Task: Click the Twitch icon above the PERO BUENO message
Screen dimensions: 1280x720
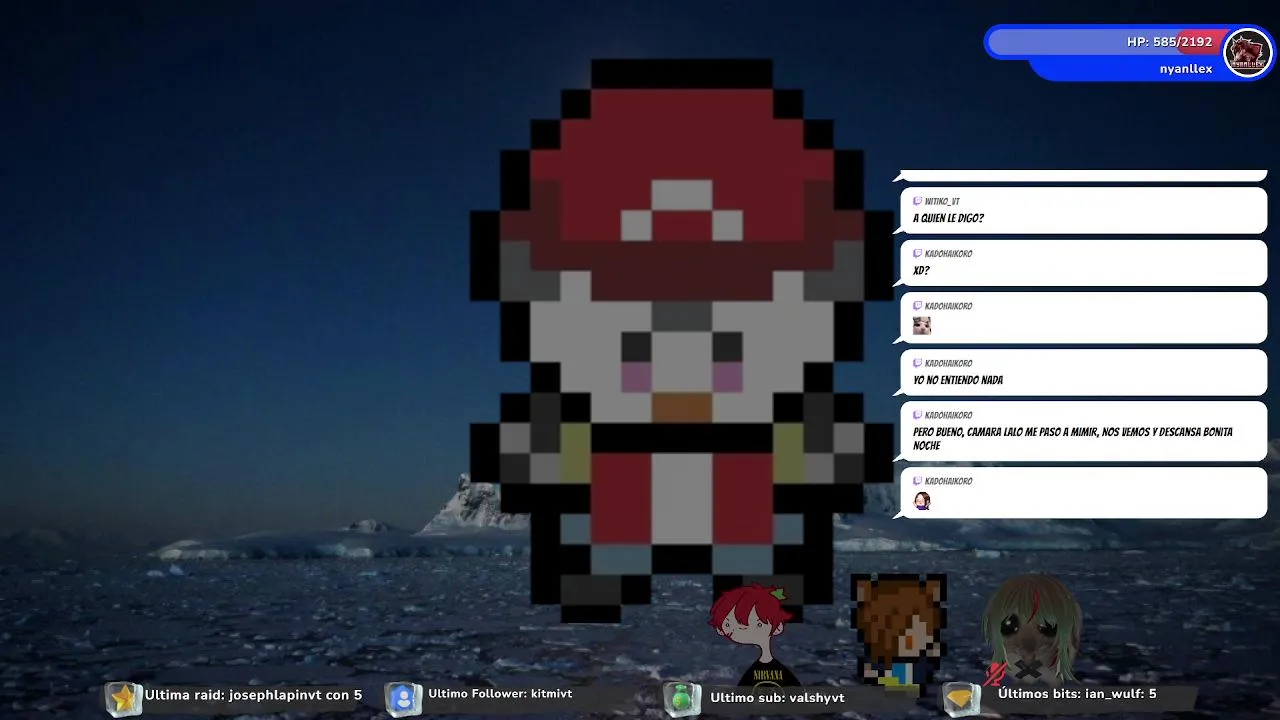Action: coord(917,415)
